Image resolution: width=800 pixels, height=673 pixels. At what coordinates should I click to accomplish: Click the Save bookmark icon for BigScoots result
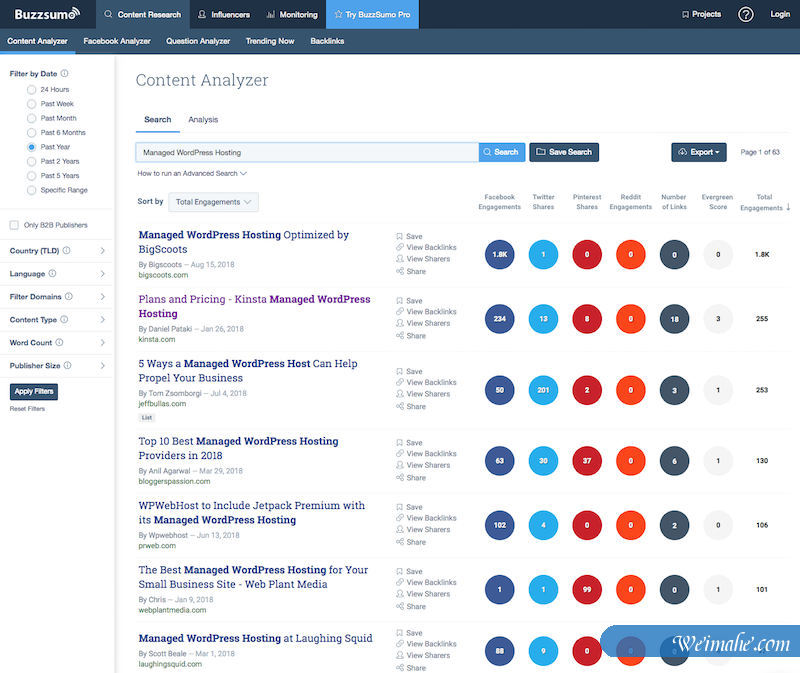pyautogui.click(x=400, y=236)
